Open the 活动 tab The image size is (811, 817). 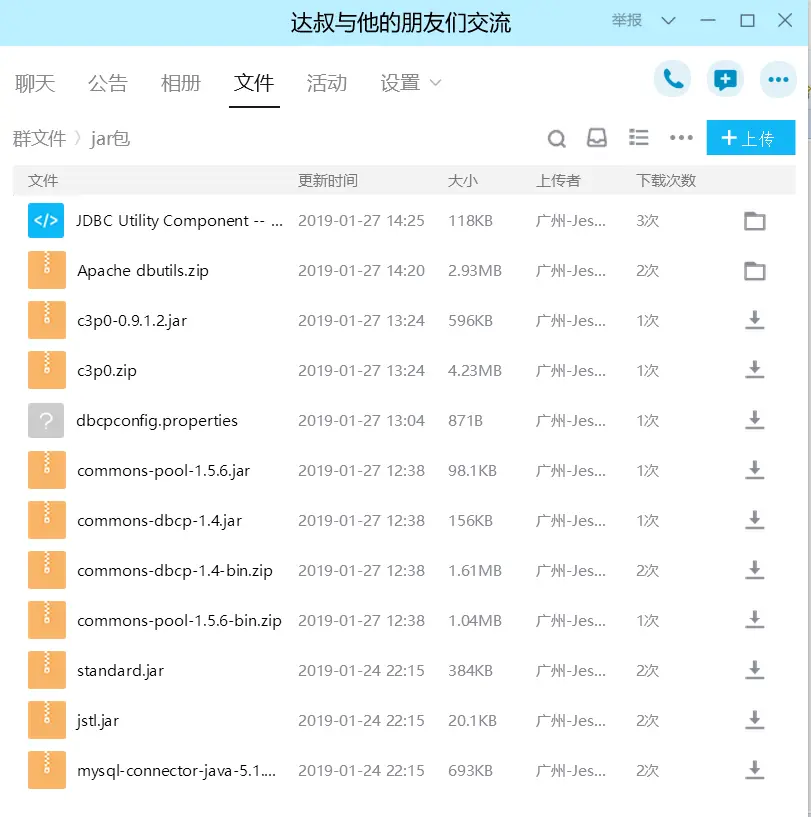tap(327, 84)
